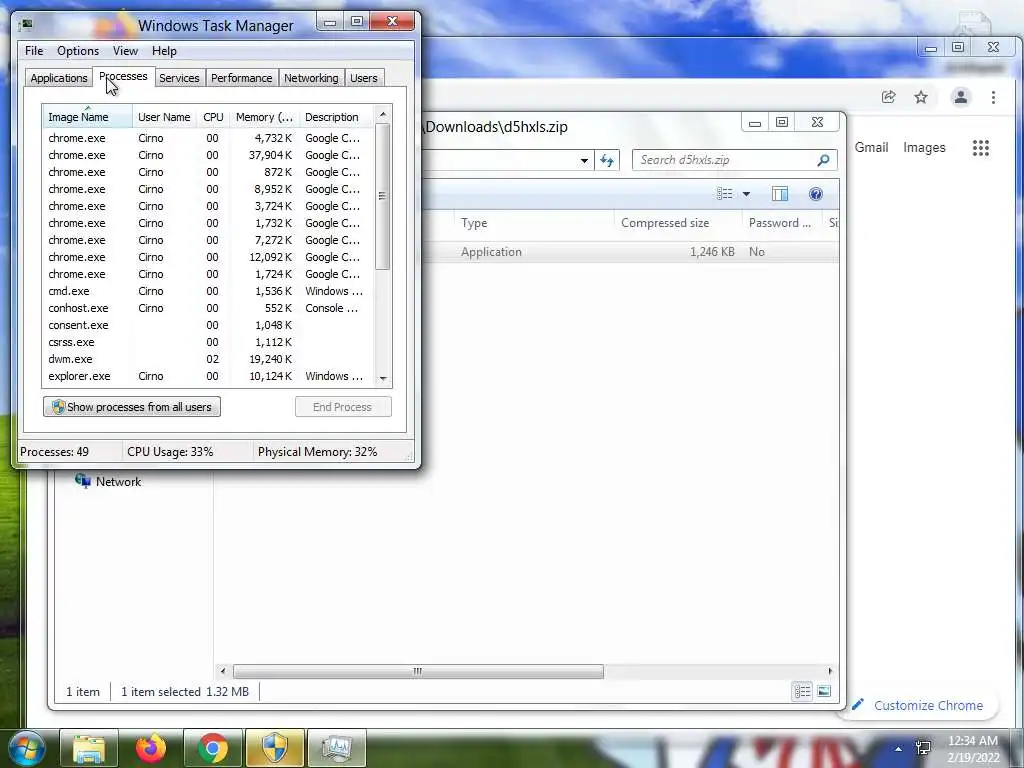Switch to the Users tab
This screenshot has height=768, width=1024.
(x=363, y=78)
